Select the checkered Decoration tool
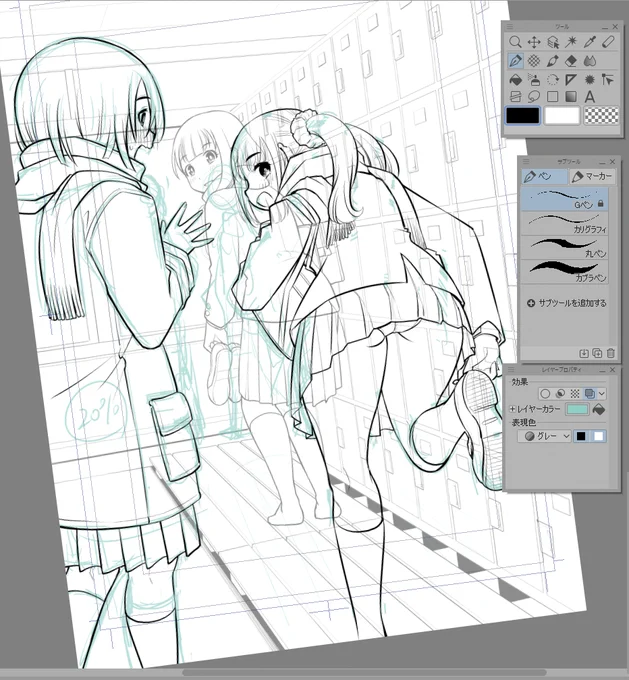 point(534,61)
